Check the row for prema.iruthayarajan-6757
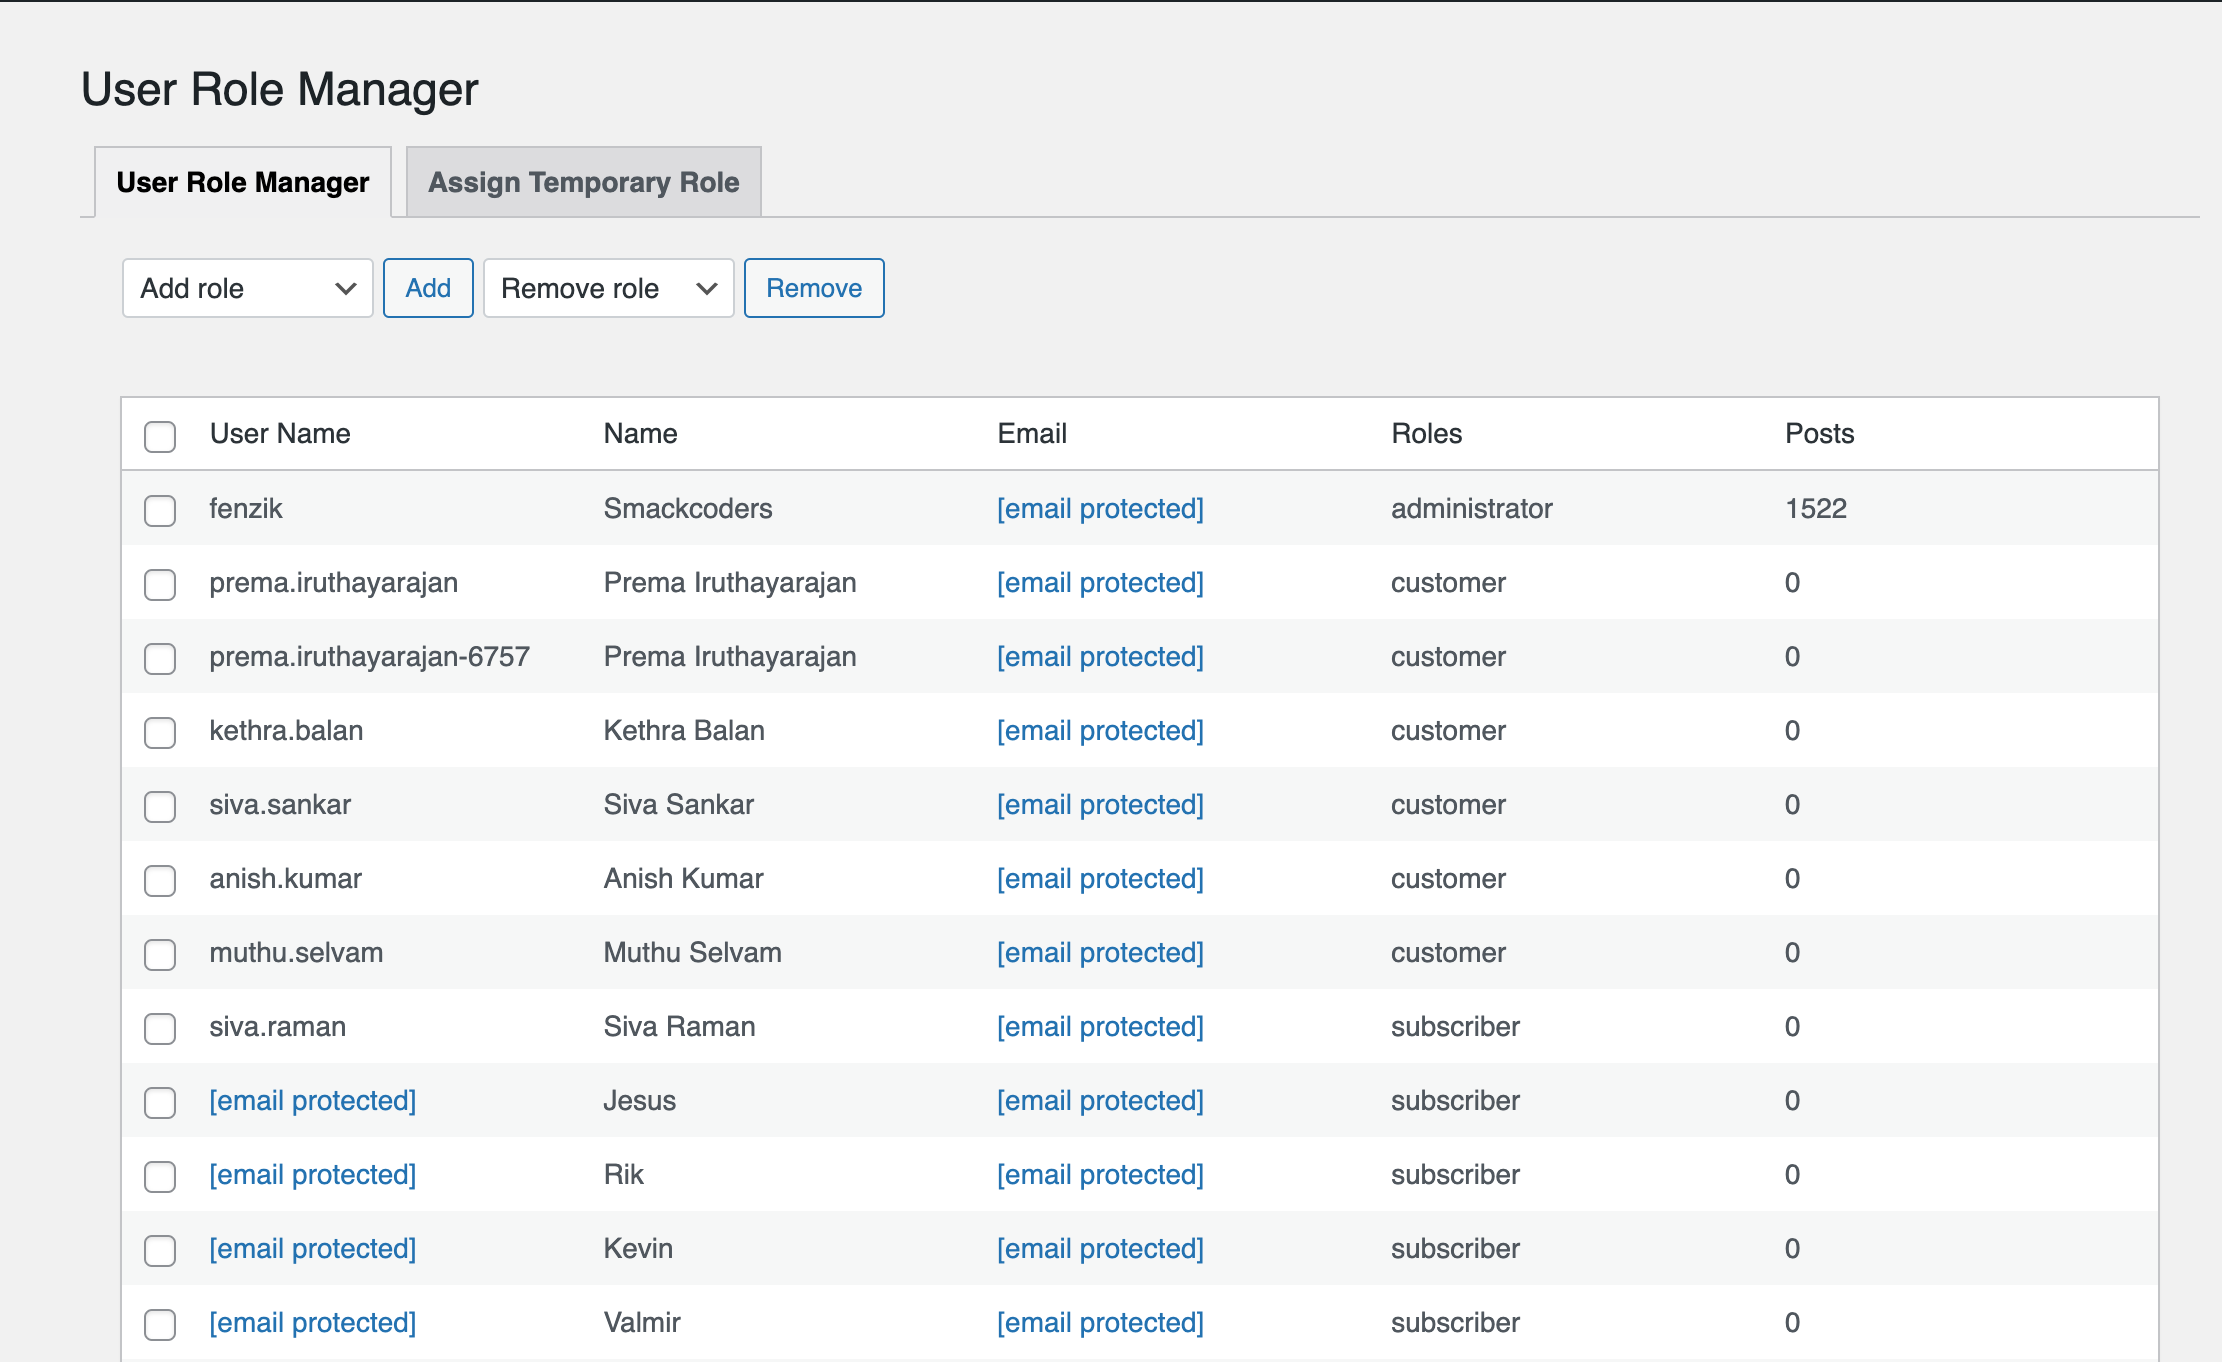The width and height of the screenshot is (2222, 1362). 160,659
